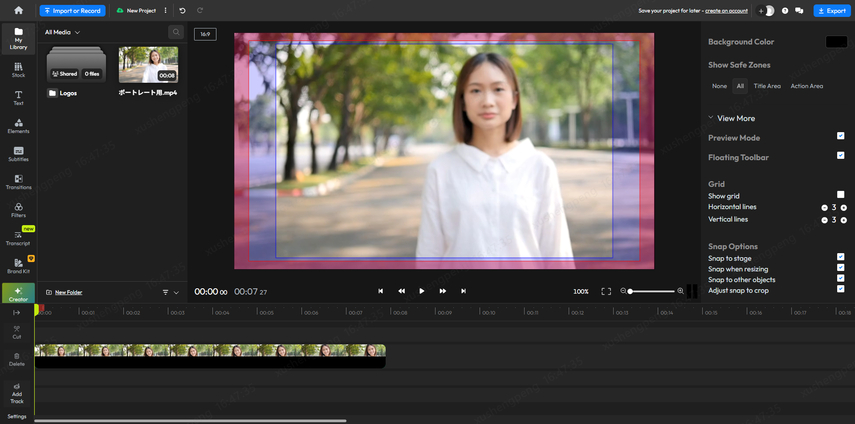Go to the home screen icon
855x424 pixels.
19,10
